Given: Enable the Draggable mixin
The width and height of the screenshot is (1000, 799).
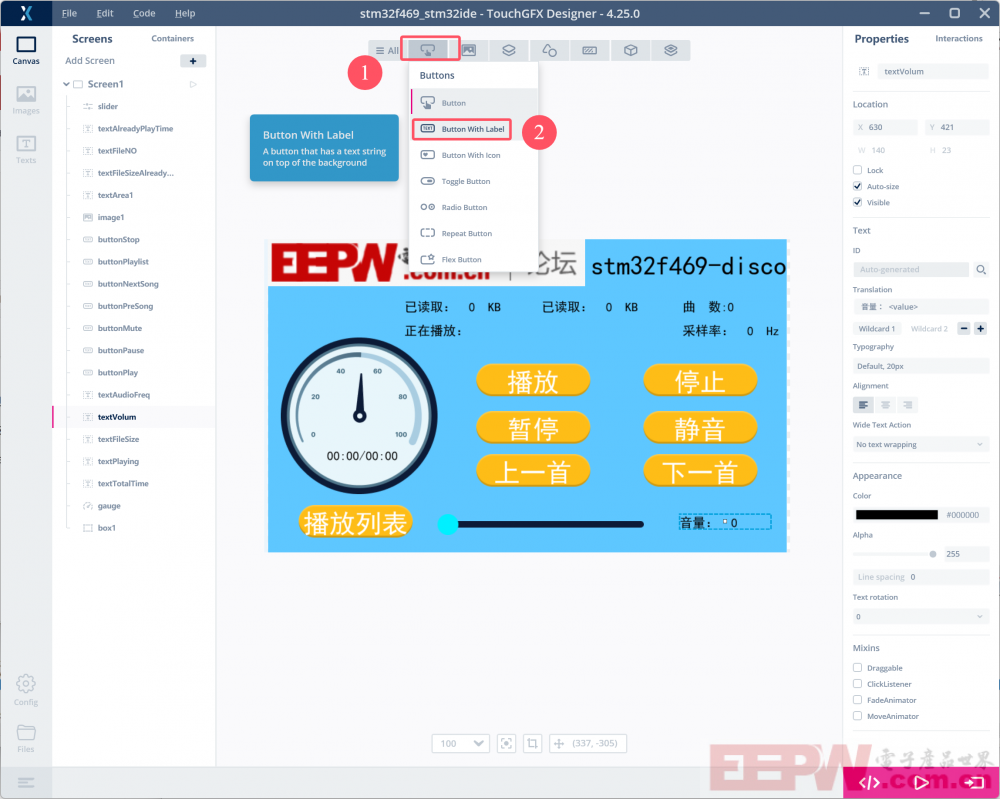Looking at the screenshot, I should [x=857, y=668].
